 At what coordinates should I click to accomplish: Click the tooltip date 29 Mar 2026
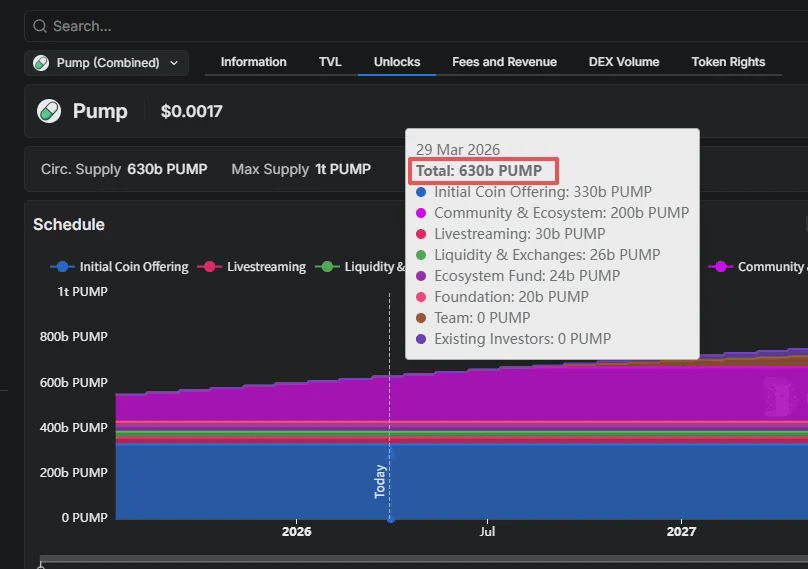tap(458, 149)
